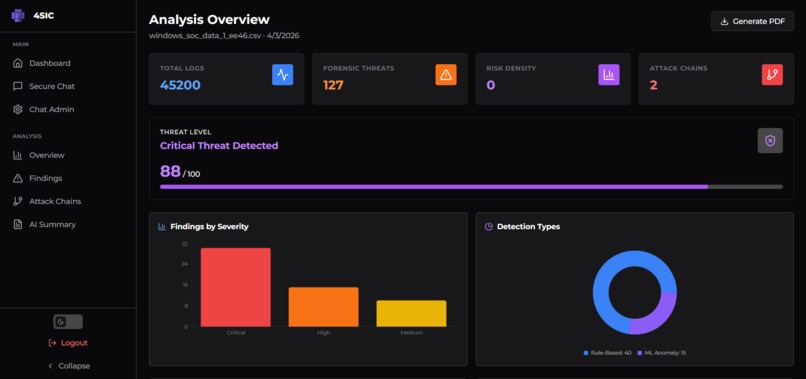The width and height of the screenshot is (806, 379).
Task: Click the threat level progress bar
Action: [x=471, y=187]
